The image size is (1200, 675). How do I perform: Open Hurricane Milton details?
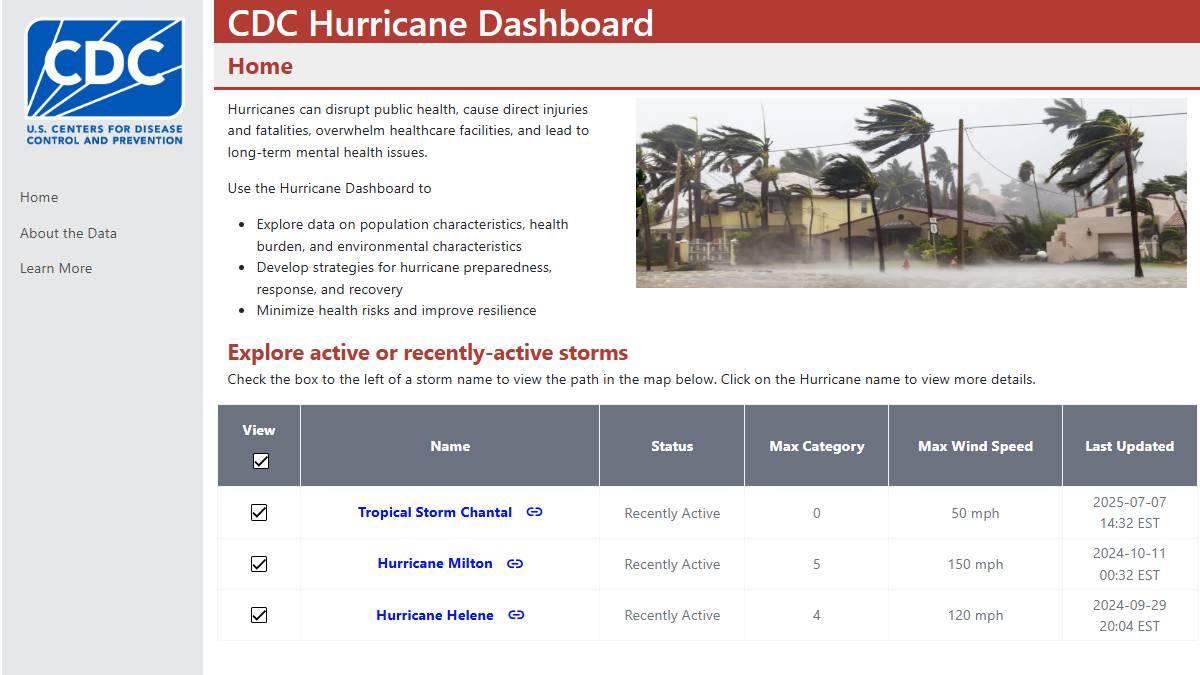point(435,564)
